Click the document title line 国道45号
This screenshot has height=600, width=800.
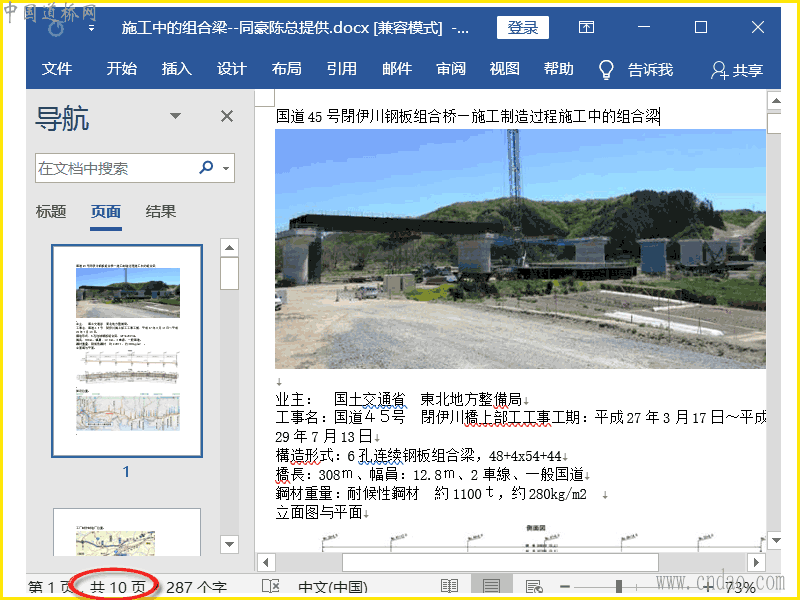(468, 117)
